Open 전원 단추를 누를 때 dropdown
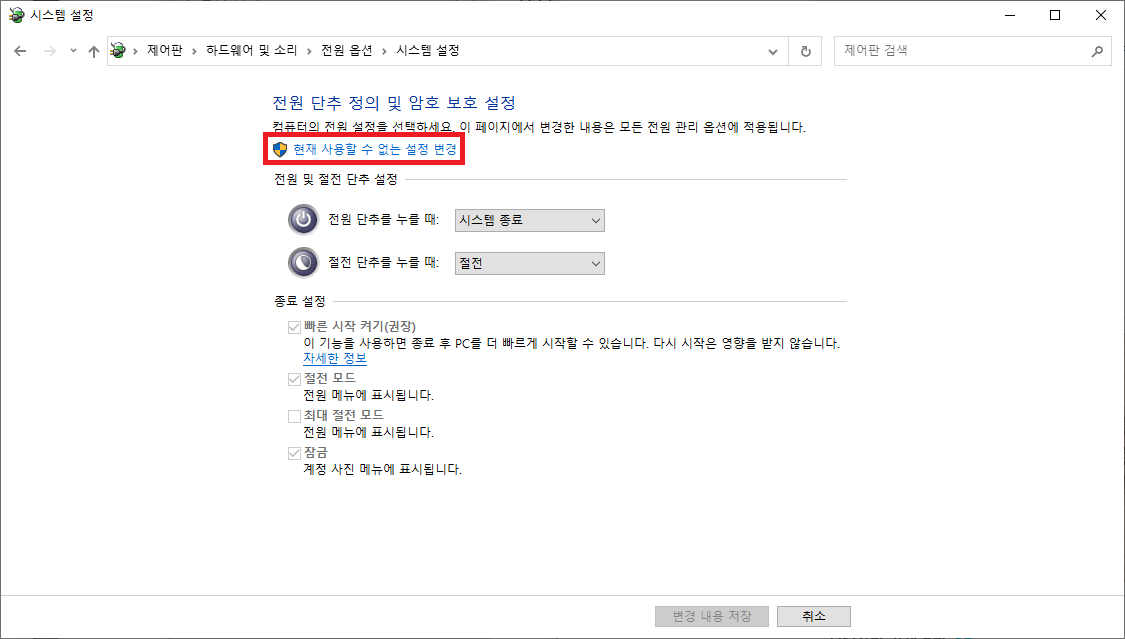 pos(529,220)
